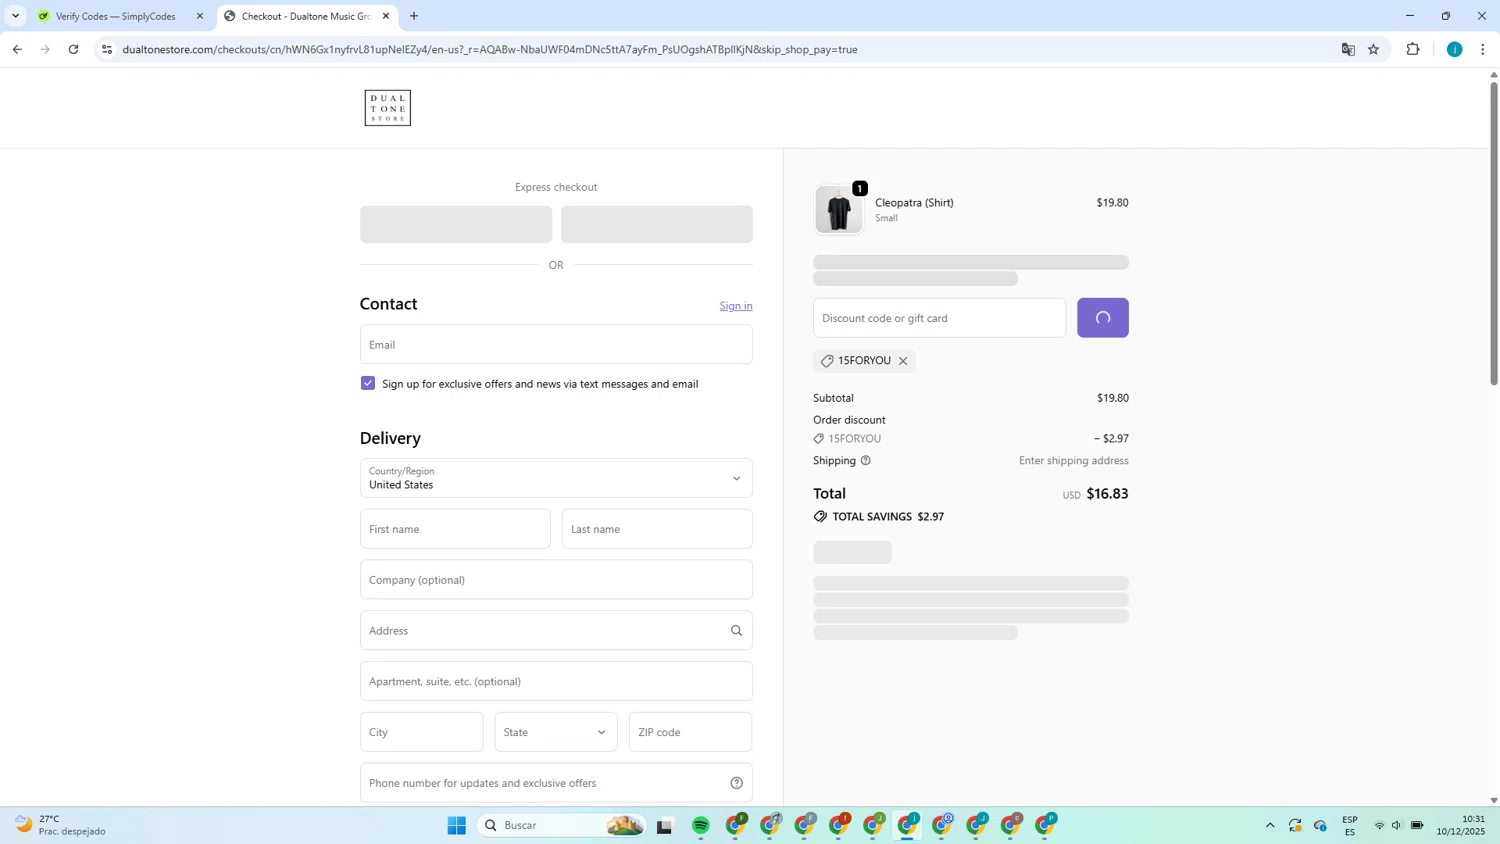Image resolution: width=1500 pixels, height=844 pixels.
Task: Close the Checkout Dualtone tab
Action: pyautogui.click(x=386, y=16)
